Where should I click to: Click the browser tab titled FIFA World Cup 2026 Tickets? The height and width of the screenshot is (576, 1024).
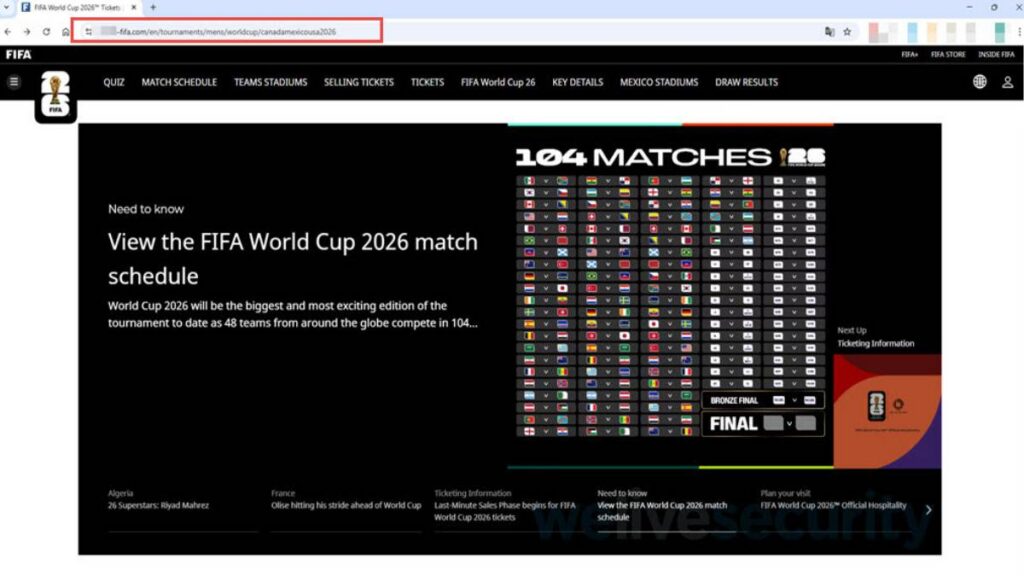78,8
